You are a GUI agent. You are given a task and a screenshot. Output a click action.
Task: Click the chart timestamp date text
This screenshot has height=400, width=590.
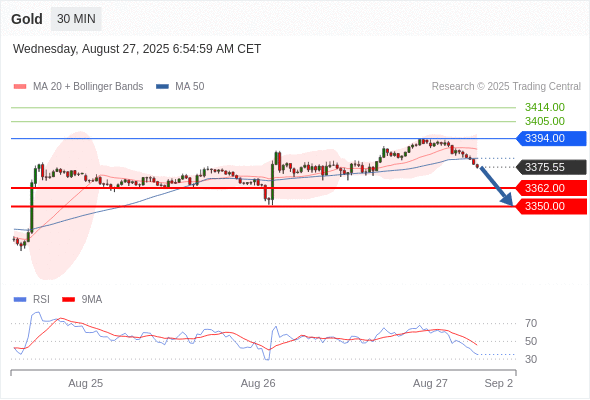137,49
